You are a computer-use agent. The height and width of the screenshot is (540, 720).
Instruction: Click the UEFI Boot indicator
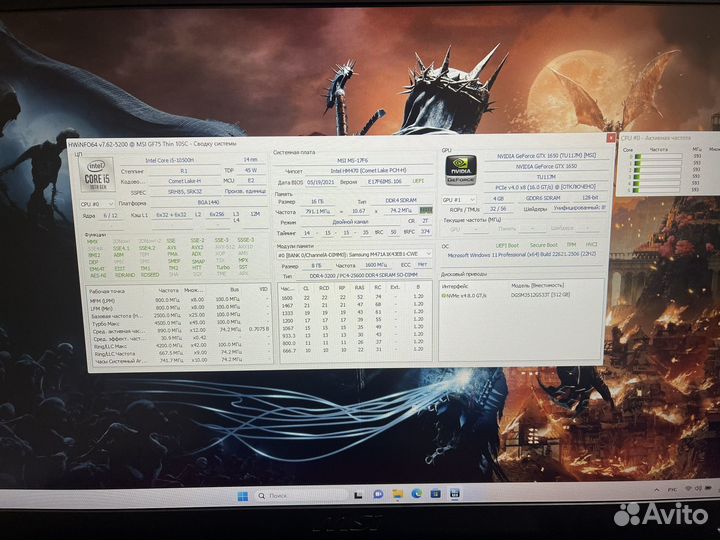(x=507, y=245)
